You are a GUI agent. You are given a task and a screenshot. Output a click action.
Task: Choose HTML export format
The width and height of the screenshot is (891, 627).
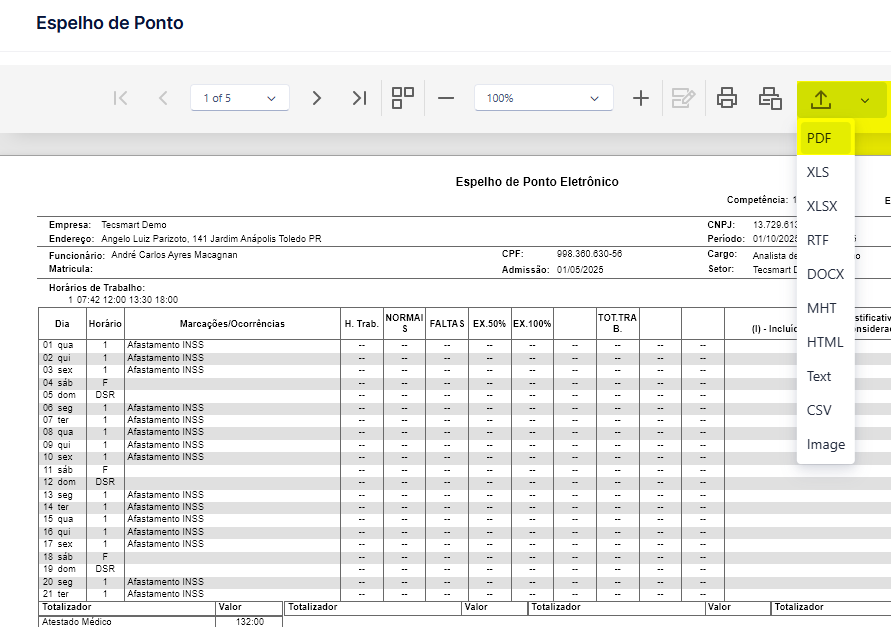(x=826, y=342)
